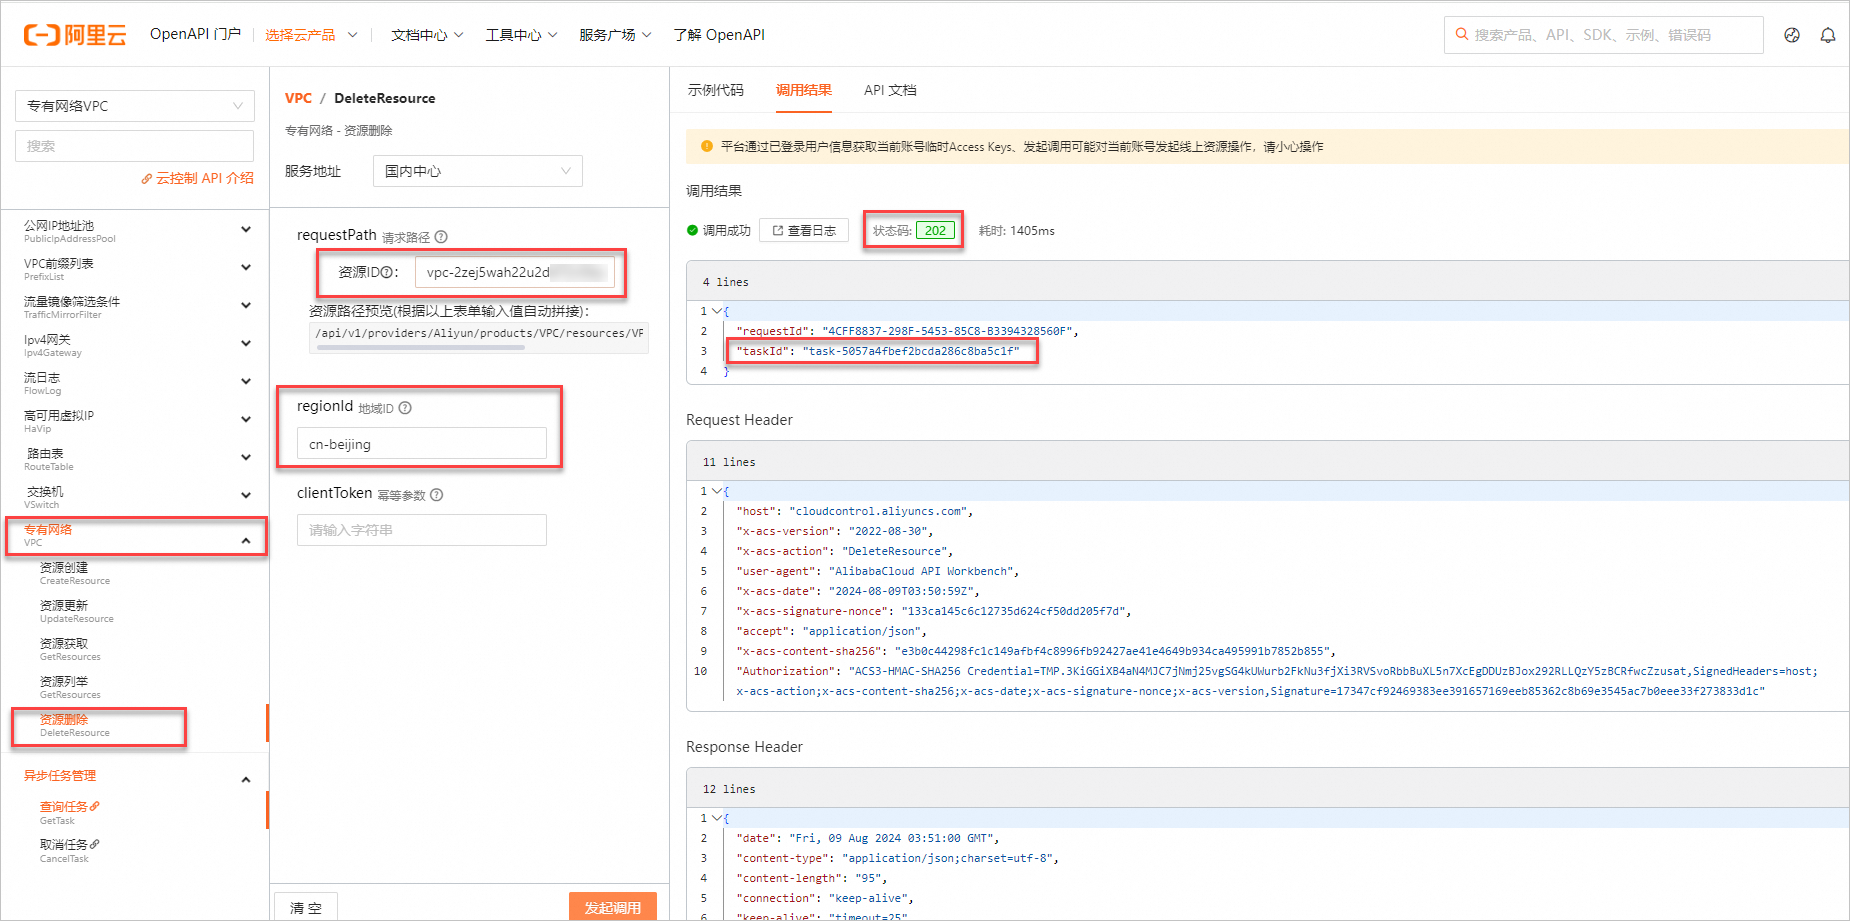Screen dimensions: 1850x921
Task: Expand the 公网IP地址池 section
Action: click(246, 230)
